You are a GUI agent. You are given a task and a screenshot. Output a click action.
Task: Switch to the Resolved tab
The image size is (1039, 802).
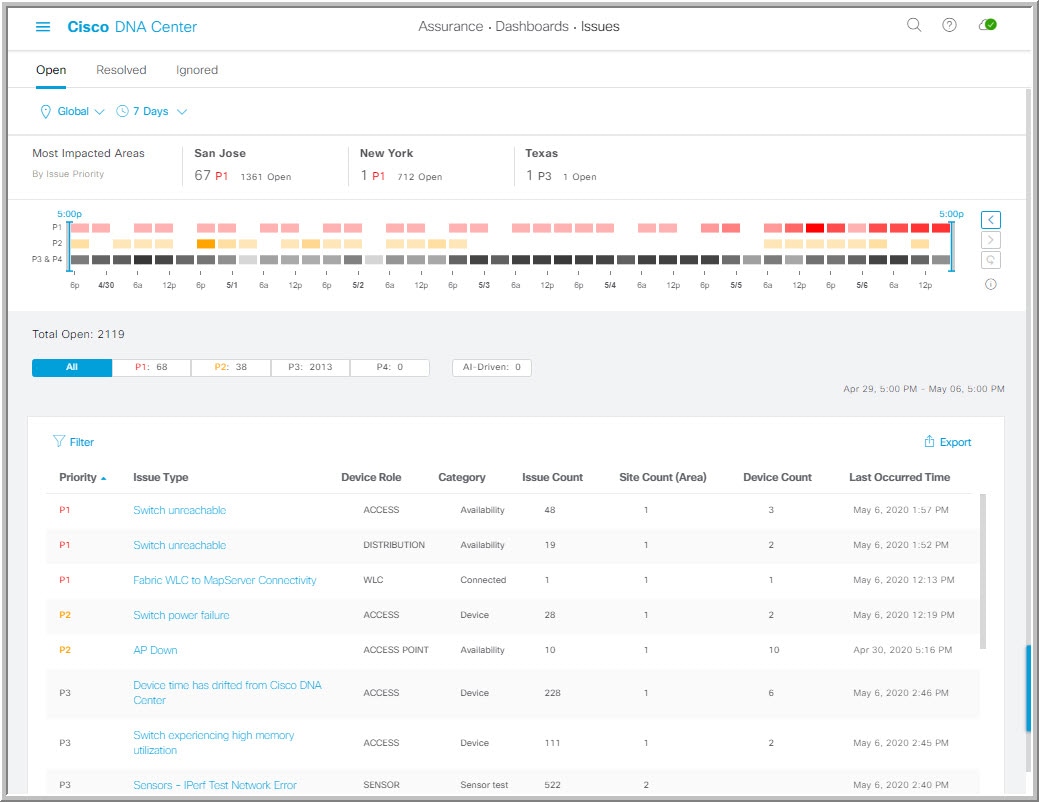[x=121, y=70]
